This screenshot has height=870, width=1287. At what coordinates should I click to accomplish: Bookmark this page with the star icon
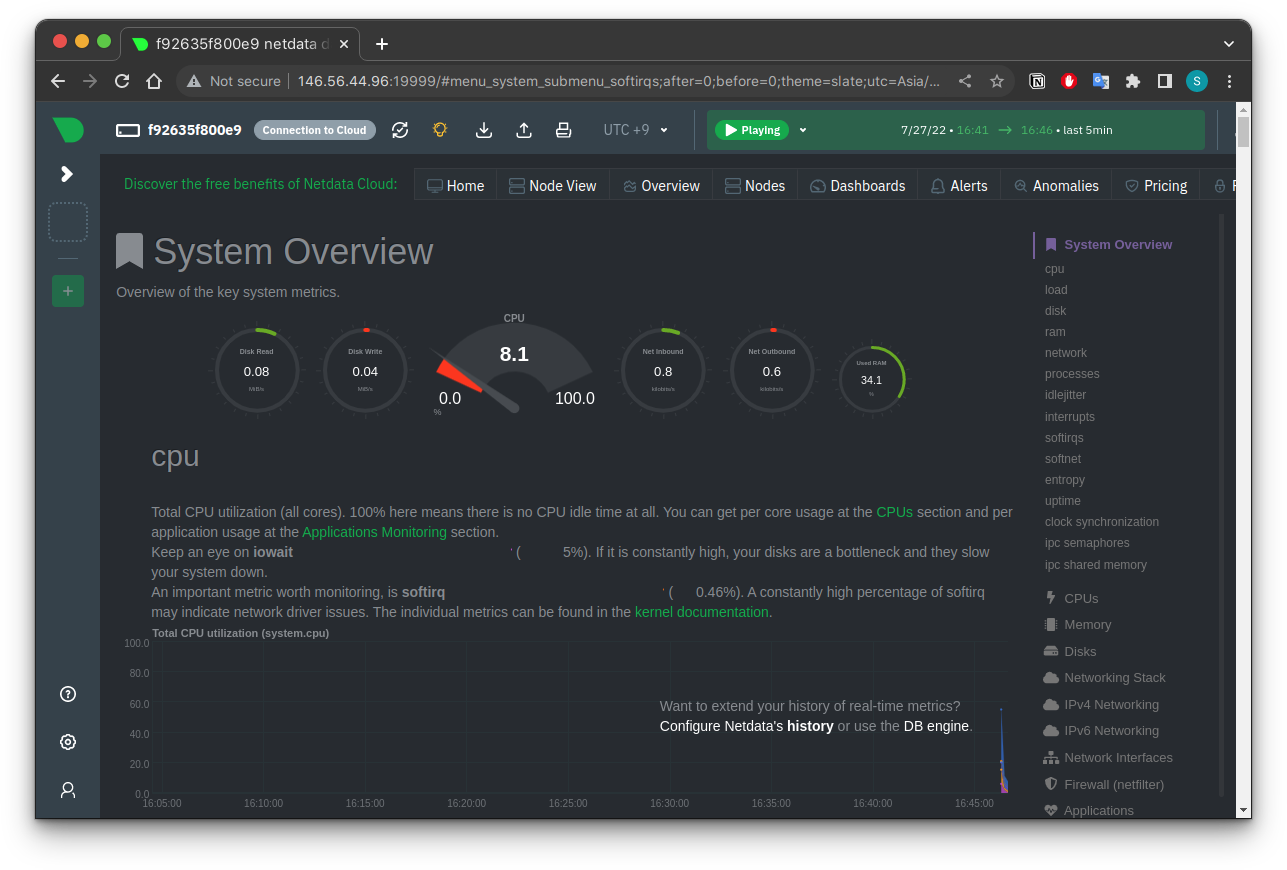[996, 81]
